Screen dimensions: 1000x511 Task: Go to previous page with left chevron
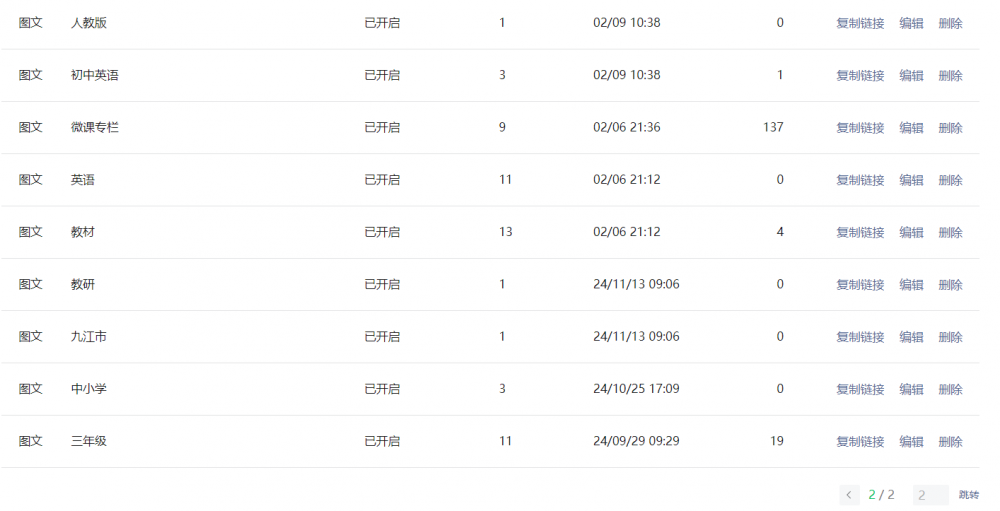click(849, 495)
